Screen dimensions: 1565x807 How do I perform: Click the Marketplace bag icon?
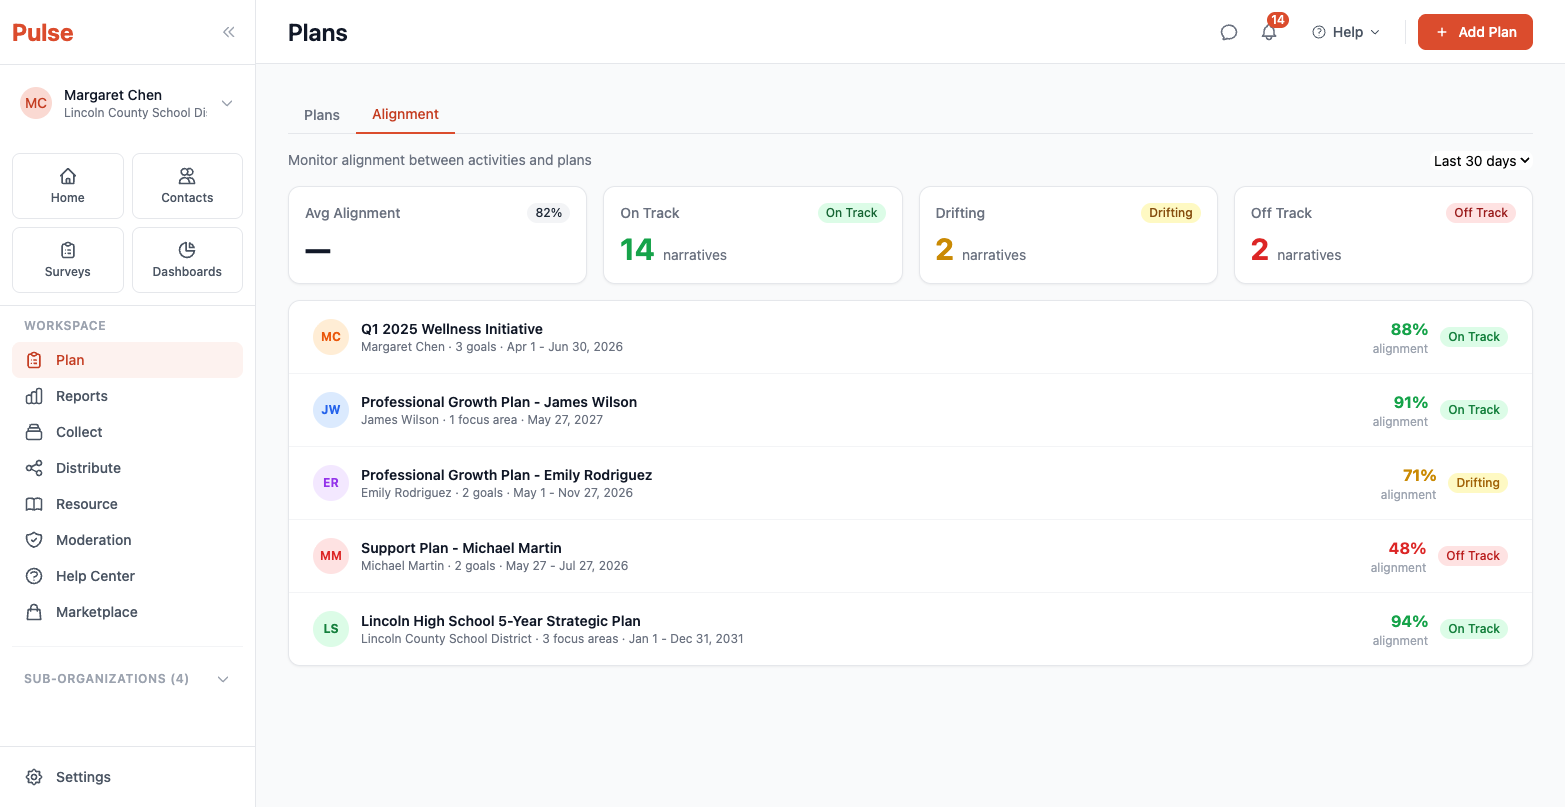34,612
